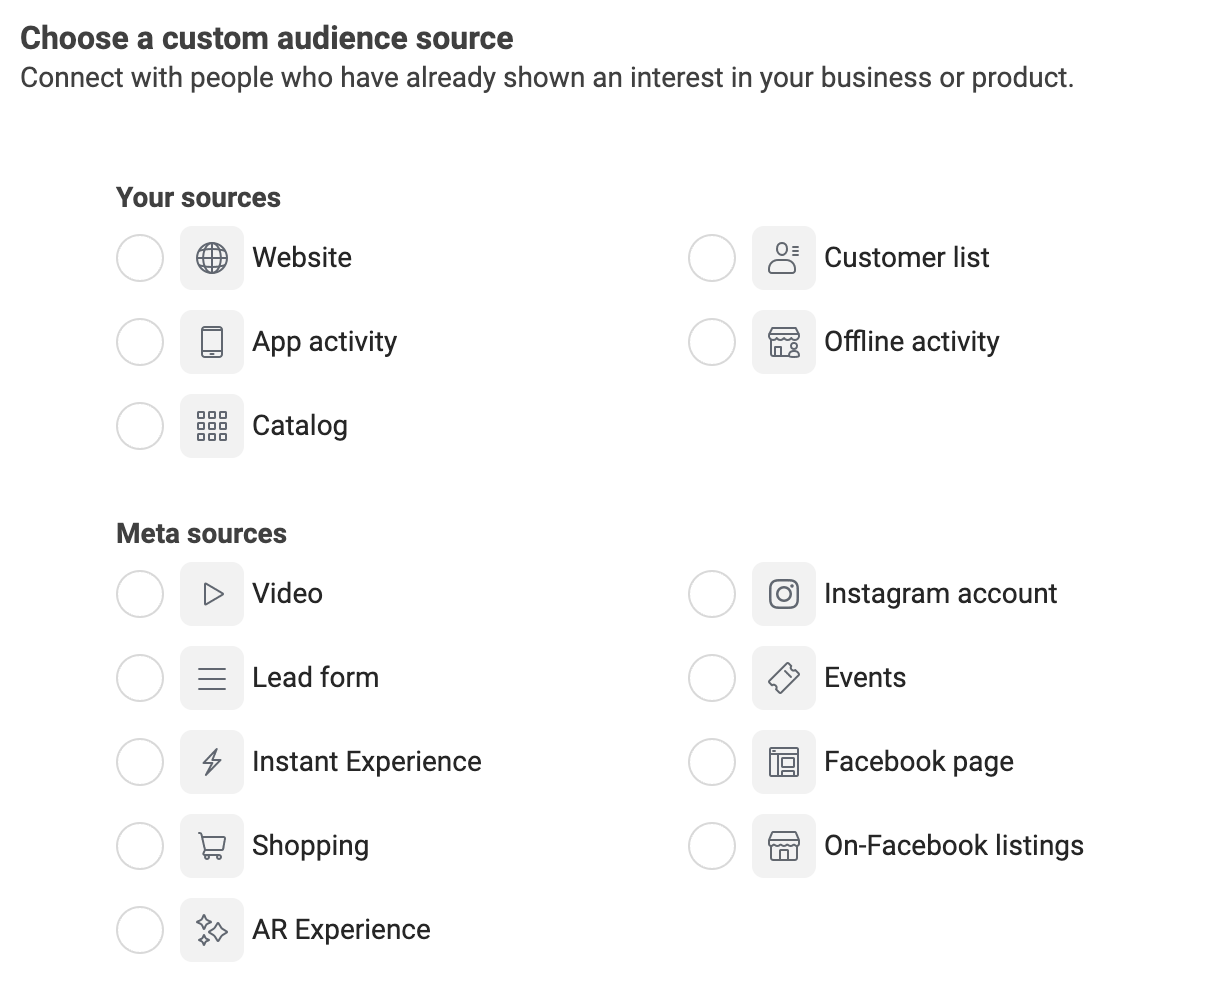
Task: Click the 'Video' label text
Action: (288, 594)
